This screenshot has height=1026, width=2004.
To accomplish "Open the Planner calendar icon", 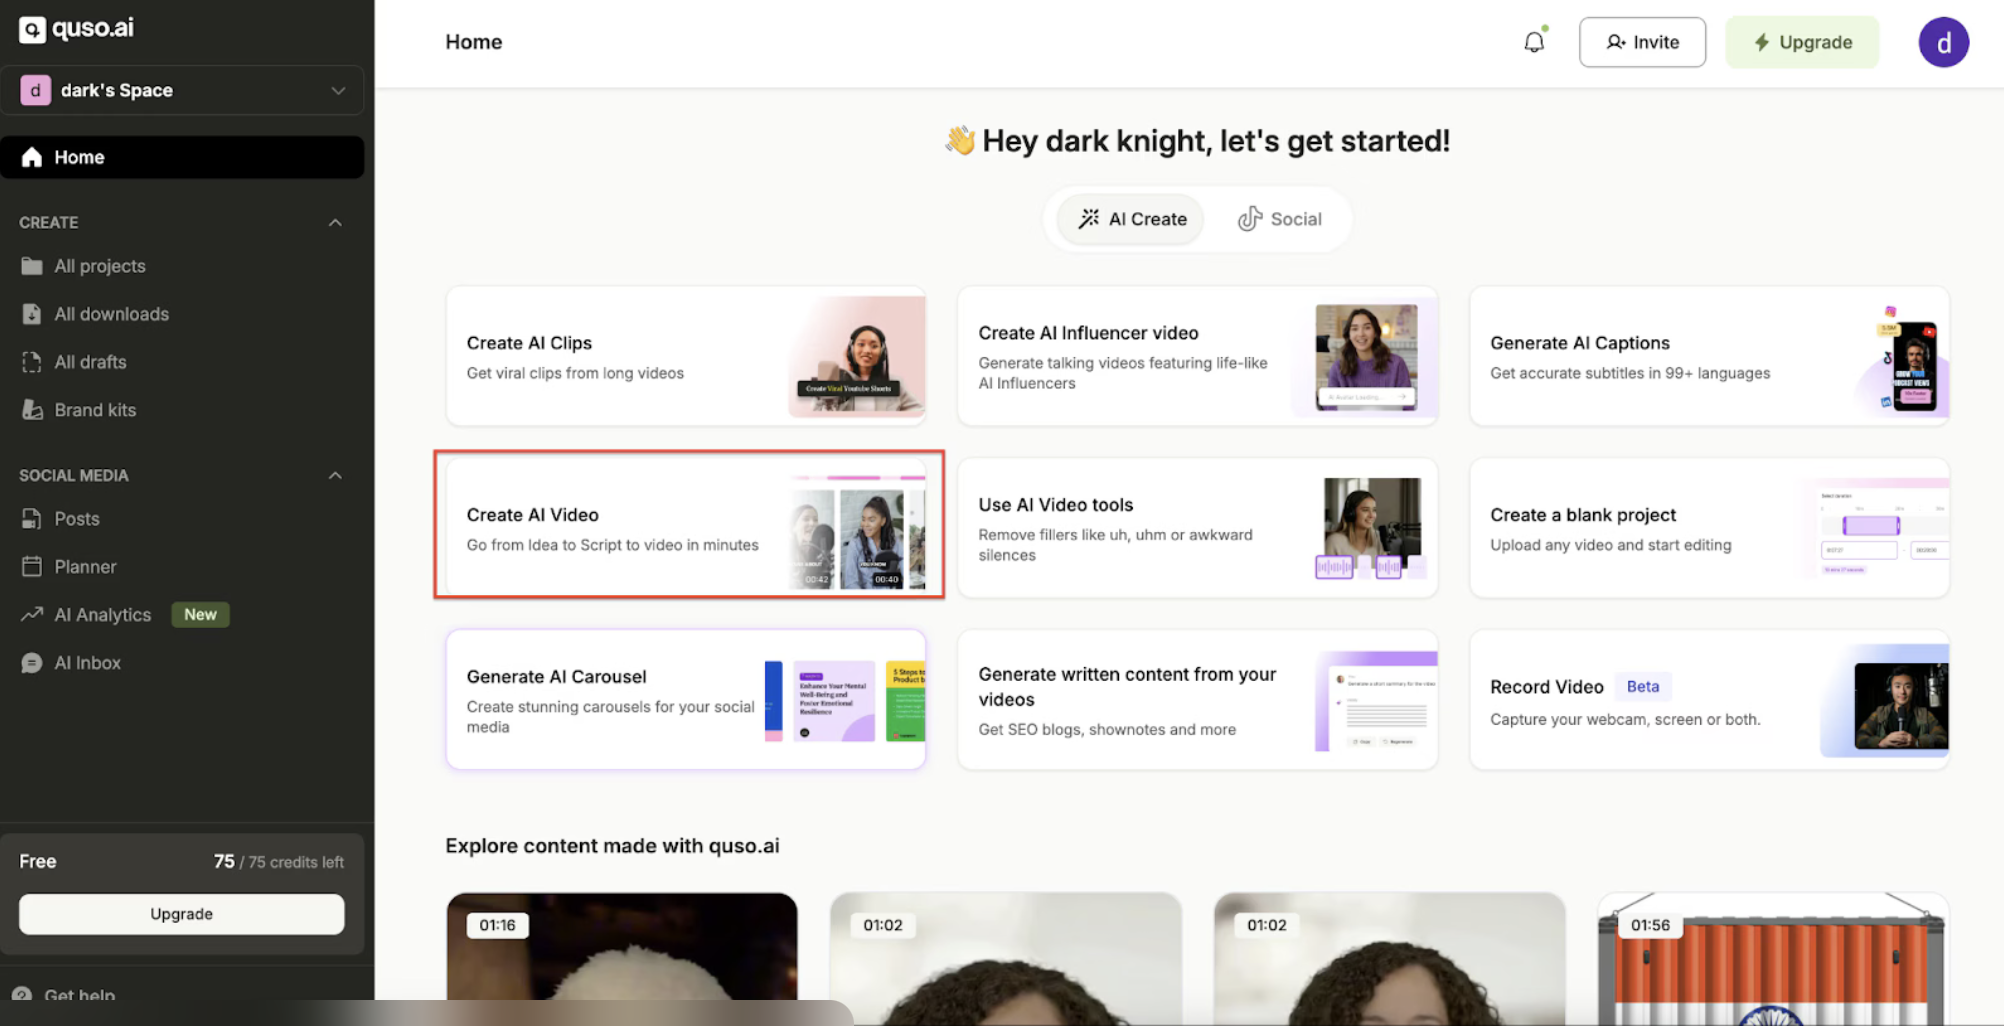I will (x=32, y=567).
